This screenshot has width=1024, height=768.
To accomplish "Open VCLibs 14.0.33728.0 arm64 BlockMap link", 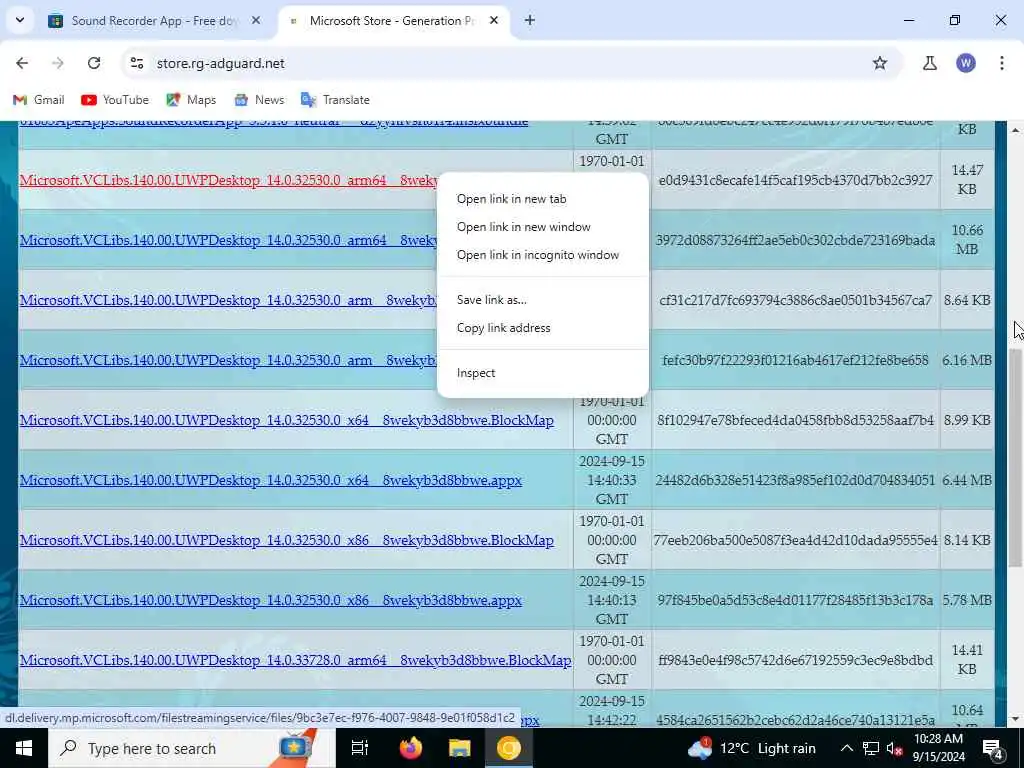I will tap(296, 661).
